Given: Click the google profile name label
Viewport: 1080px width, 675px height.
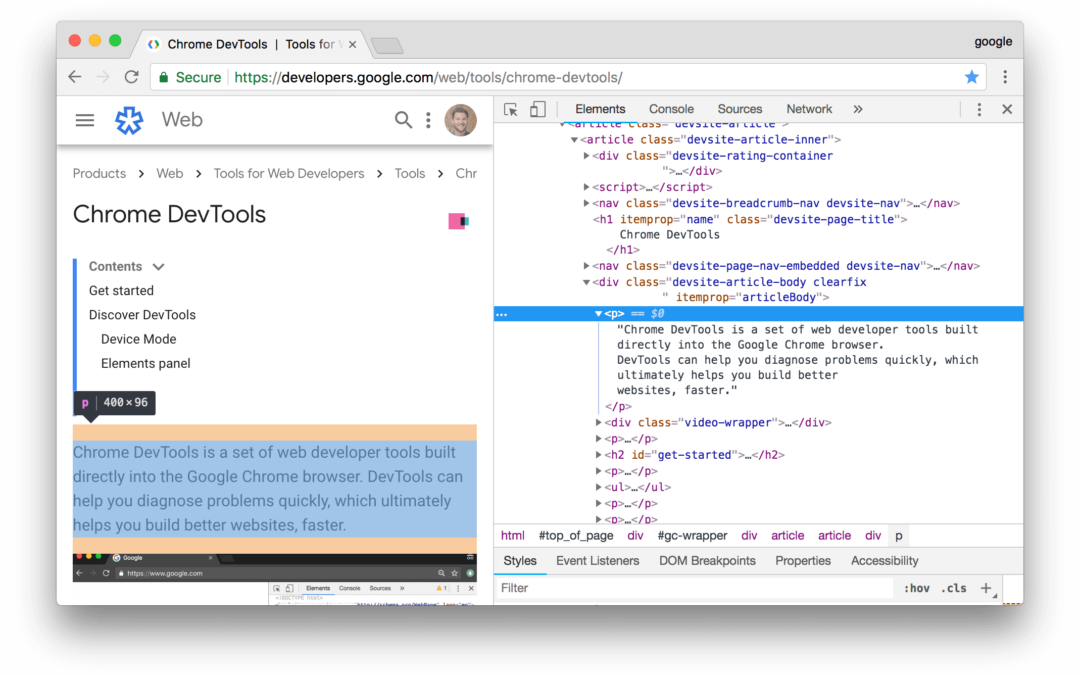Looking at the screenshot, I should pos(993,41).
